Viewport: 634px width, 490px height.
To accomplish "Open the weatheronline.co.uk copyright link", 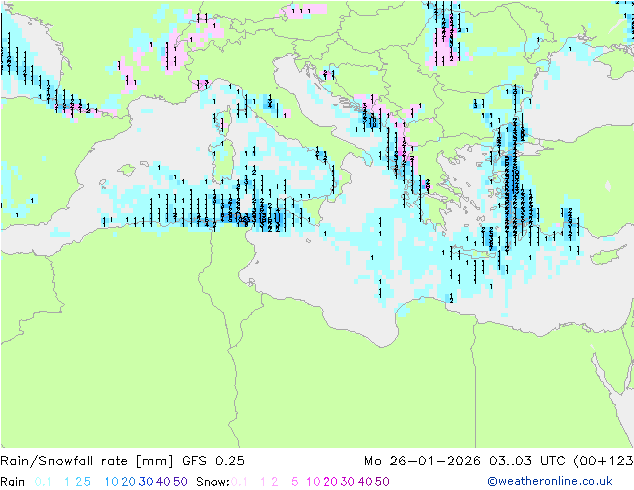I will (550, 481).
